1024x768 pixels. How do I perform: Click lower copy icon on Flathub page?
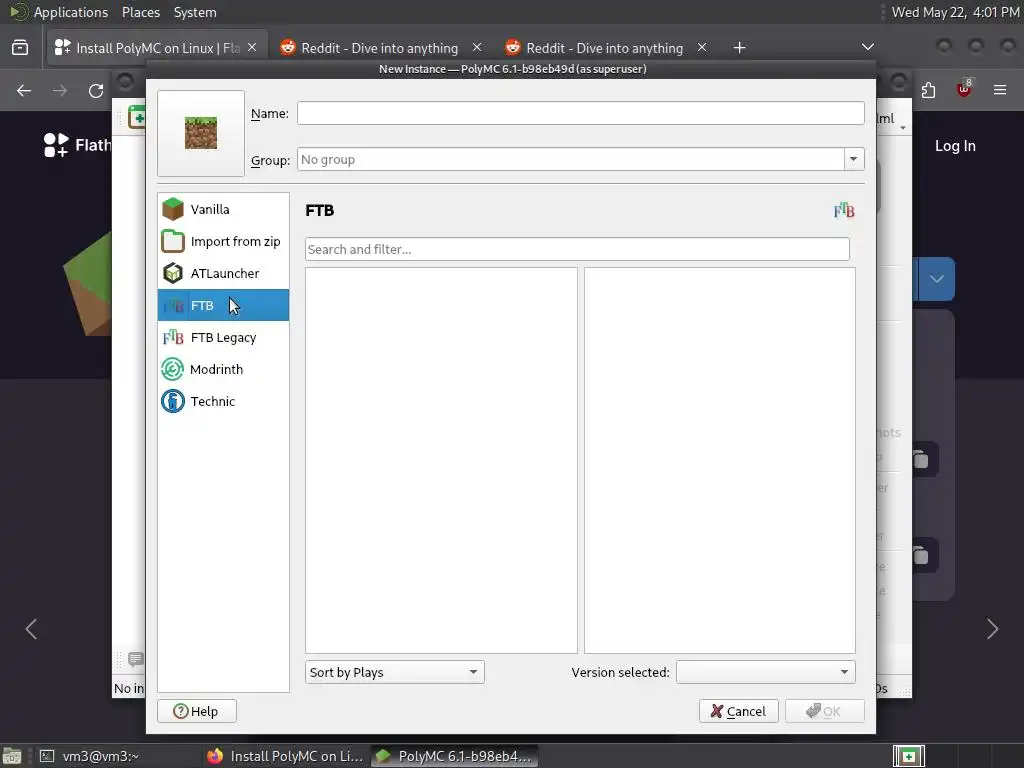tap(921, 555)
